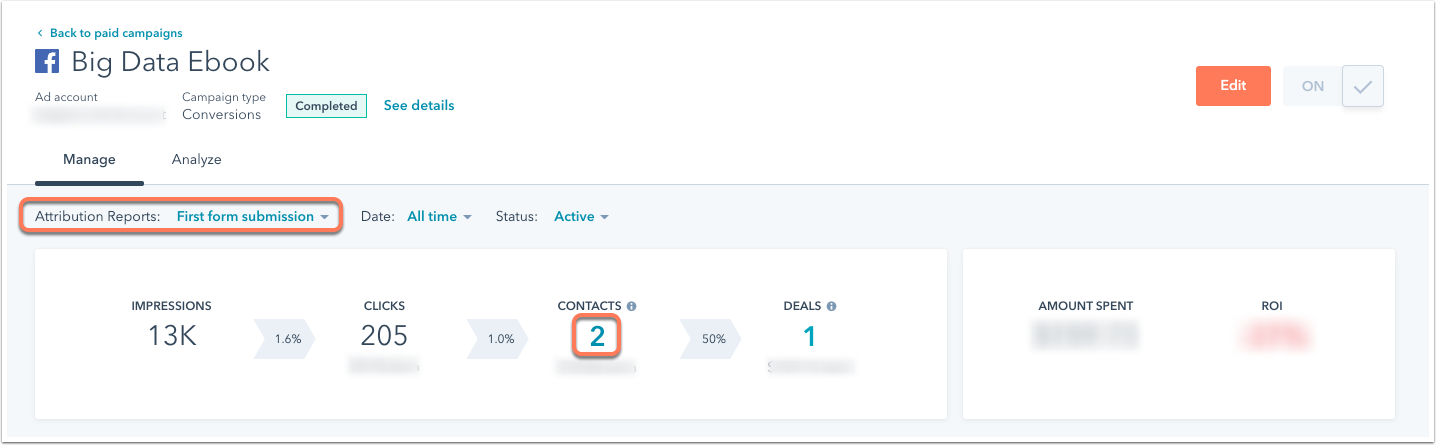Click the Facebook logo icon beside campaign title
Screen dimensions: 1436x445
point(47,62)
